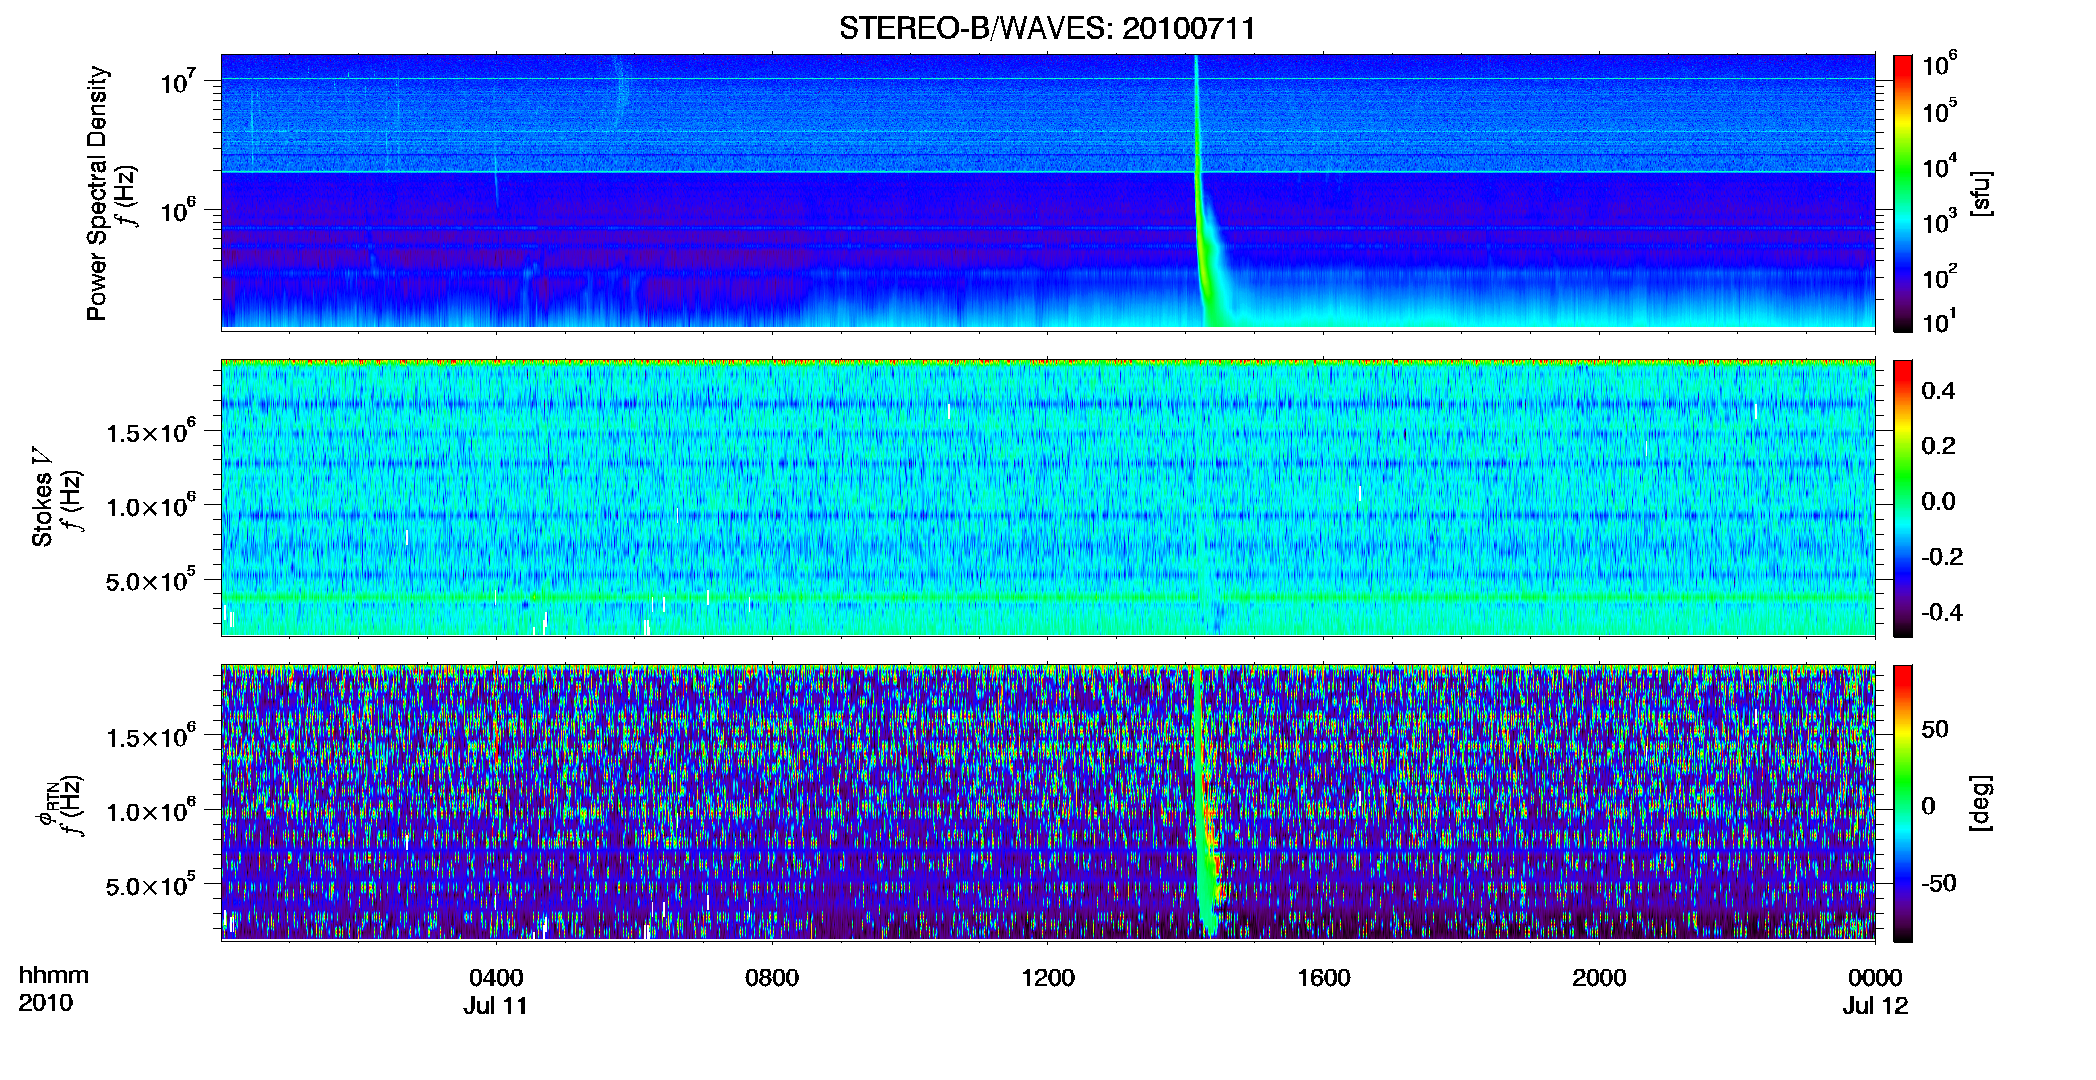The width and height of the screenshot is (2096, 1080).
Task: Click the 0000 time axis label
Action: pyautogui.click(x=1875, y=977)
